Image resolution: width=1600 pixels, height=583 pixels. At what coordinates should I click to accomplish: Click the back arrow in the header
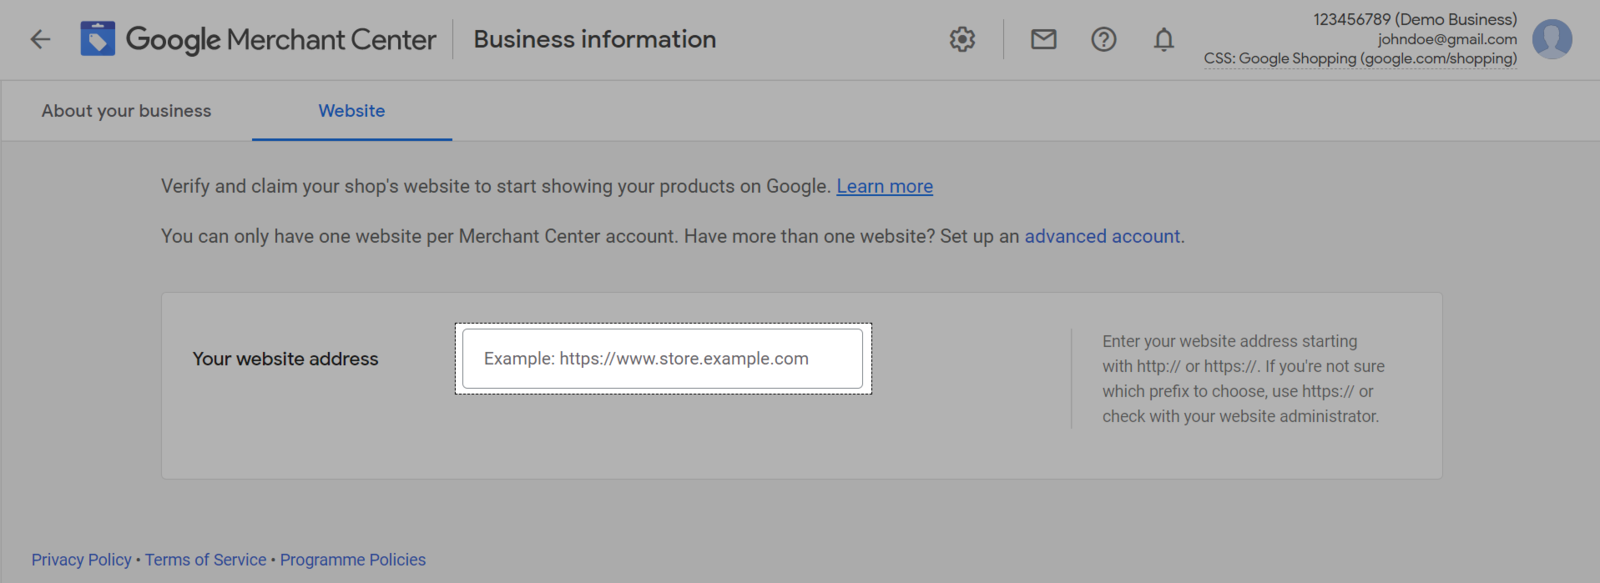click(x=40, y=39)
